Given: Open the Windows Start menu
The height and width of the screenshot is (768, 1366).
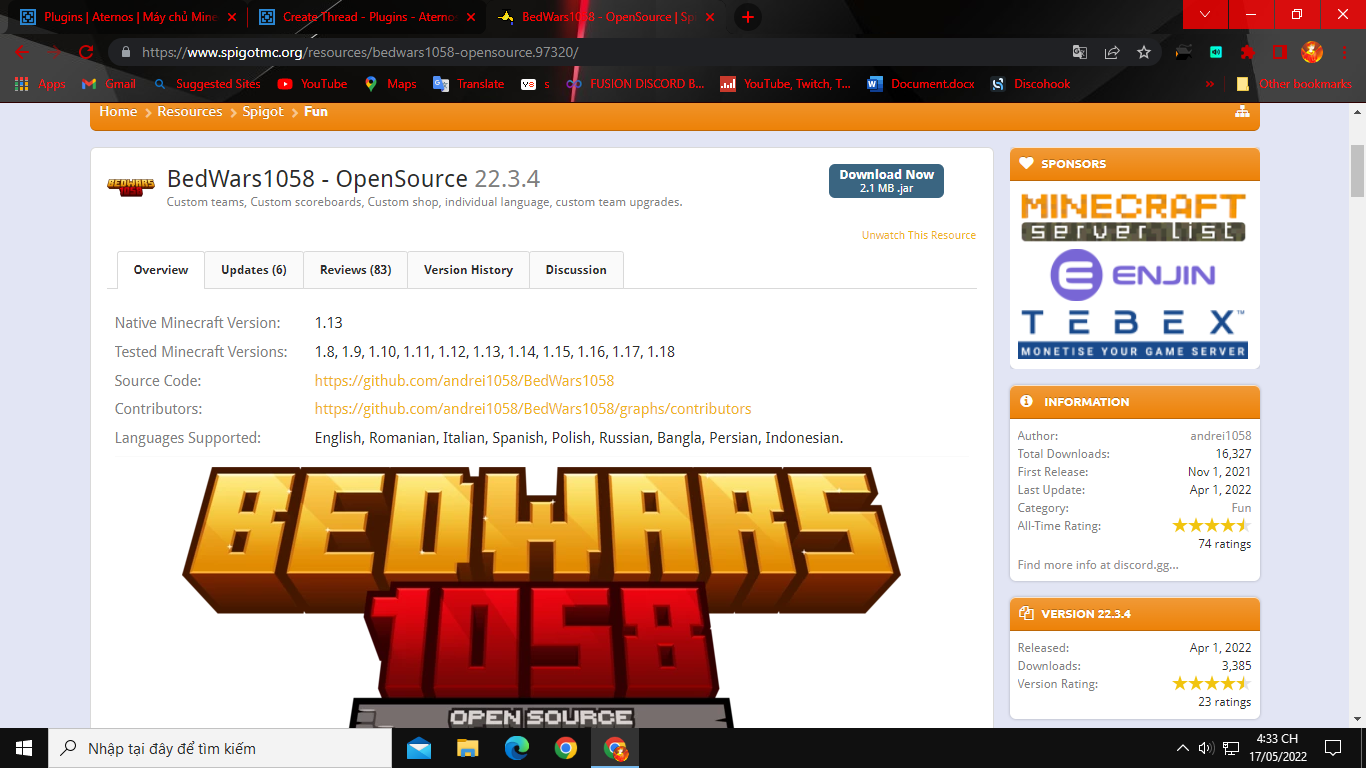Looking at the screenshot, I should (24, 748).
